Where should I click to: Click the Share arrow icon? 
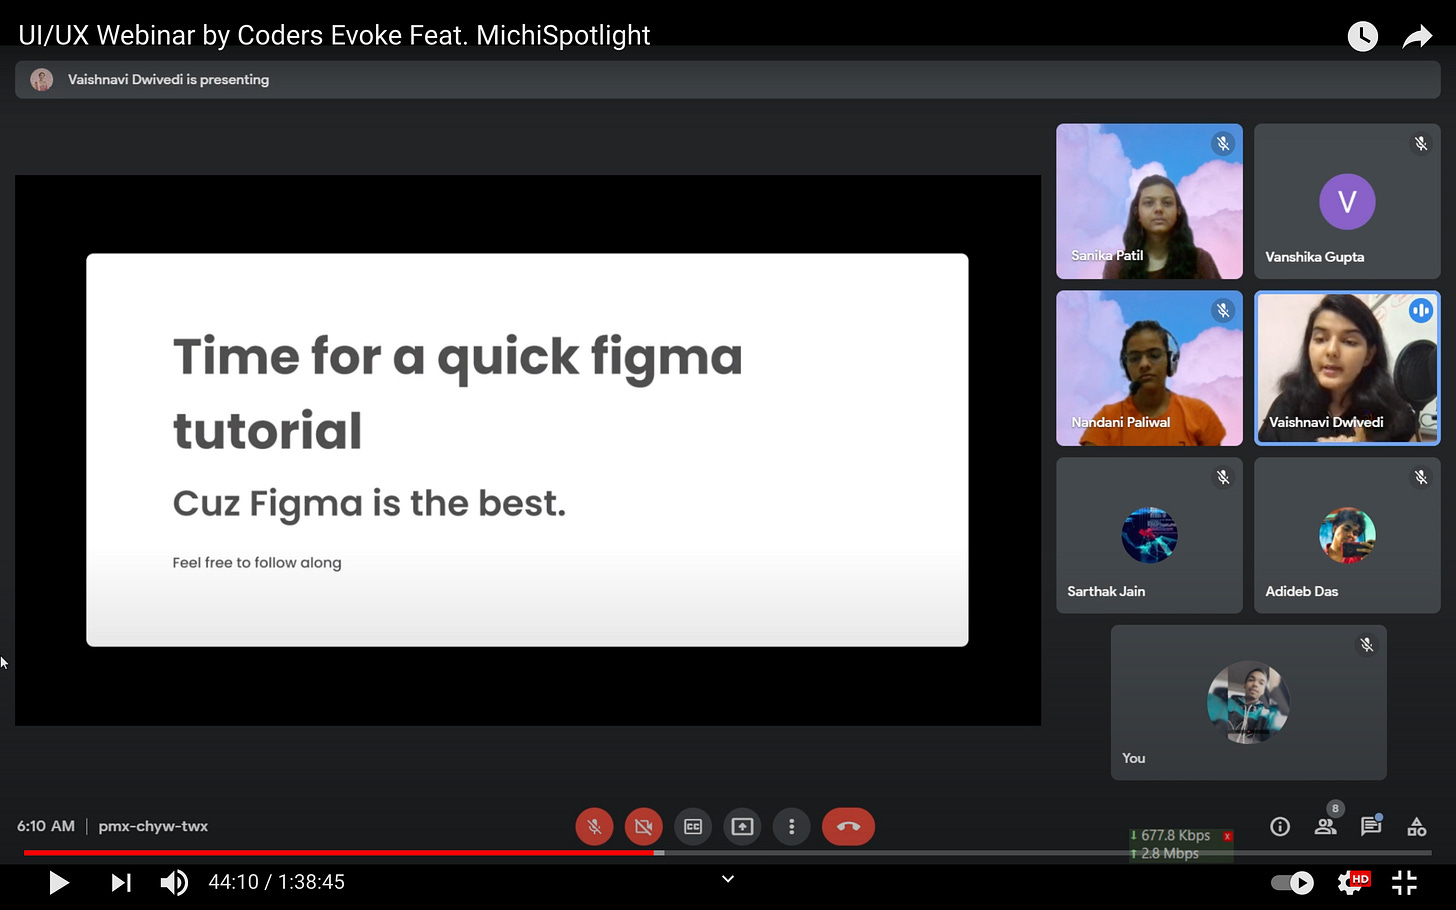(x=1417, y=37)
